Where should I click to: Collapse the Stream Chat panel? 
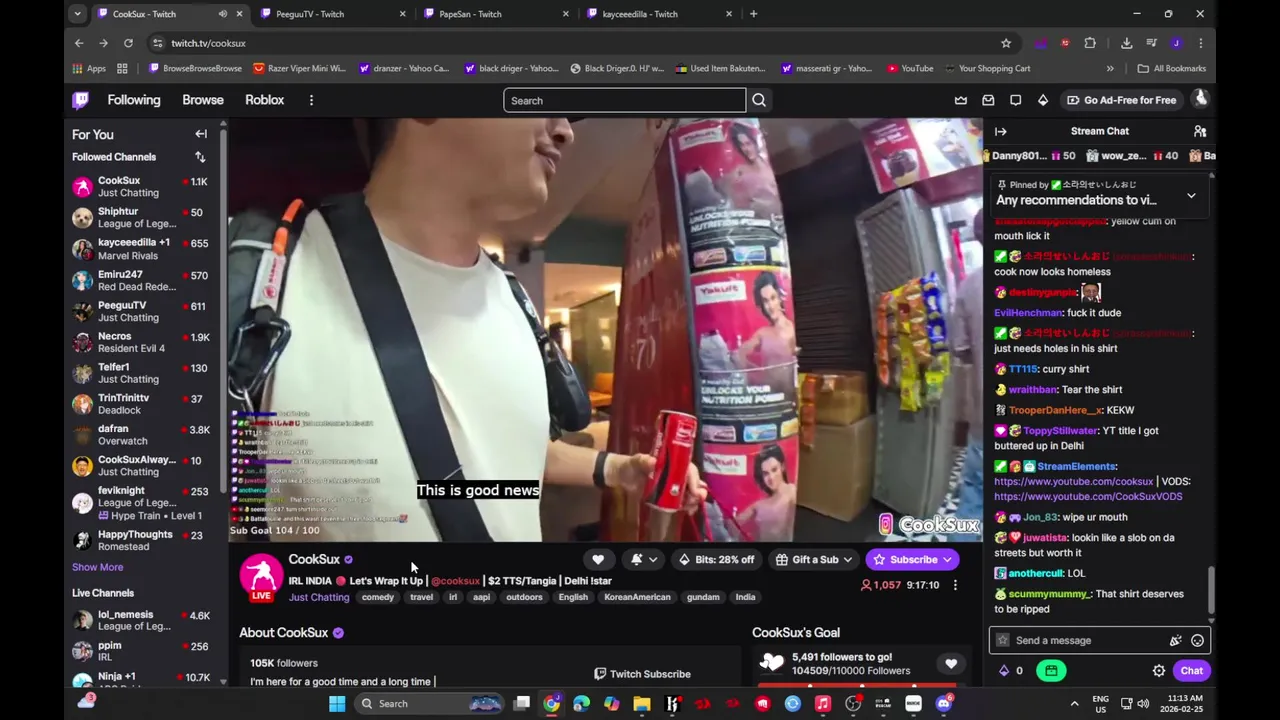tap(1000, 131)
